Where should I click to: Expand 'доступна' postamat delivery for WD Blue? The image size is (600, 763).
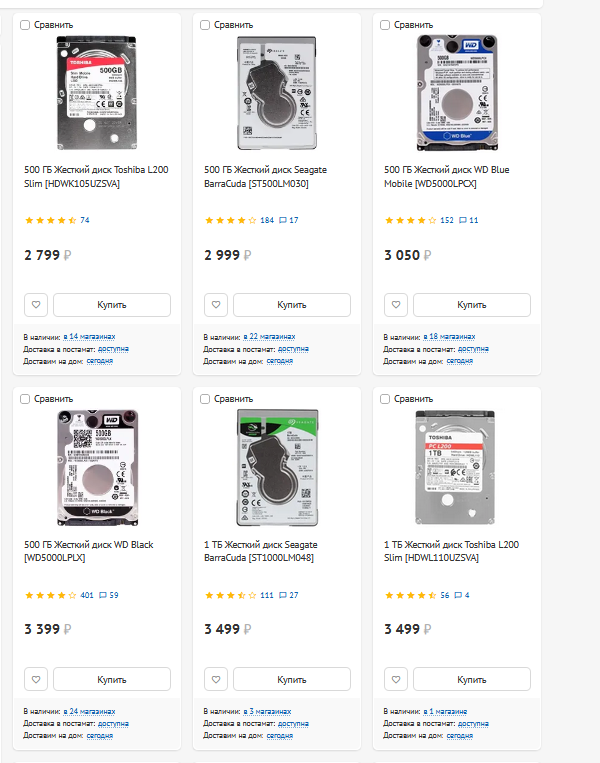point(473,349)
